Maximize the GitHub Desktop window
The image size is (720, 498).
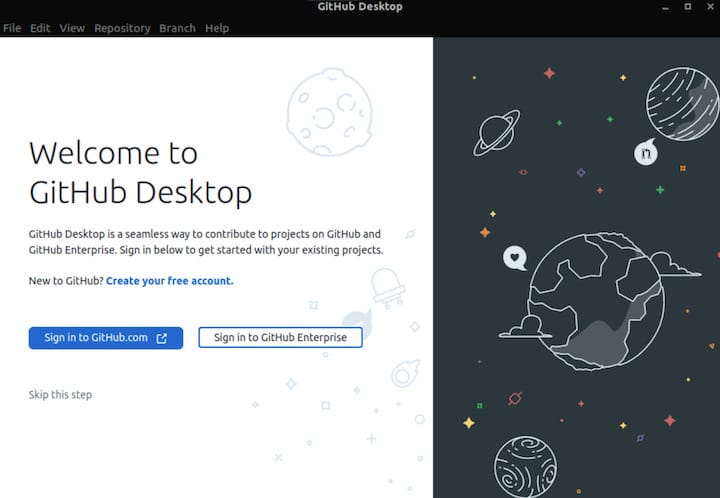pos(687,6)
